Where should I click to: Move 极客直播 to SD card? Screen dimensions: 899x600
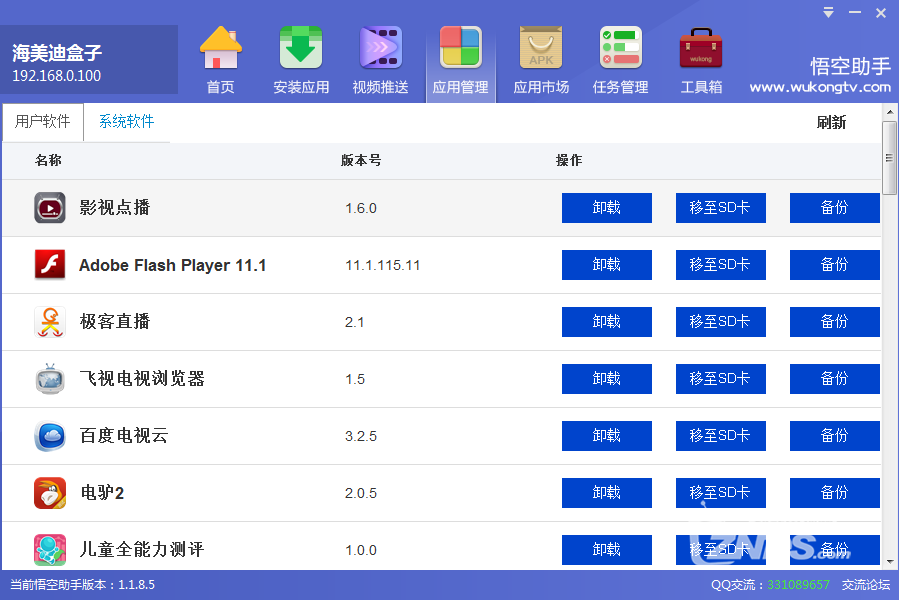[x=721, y=322]
